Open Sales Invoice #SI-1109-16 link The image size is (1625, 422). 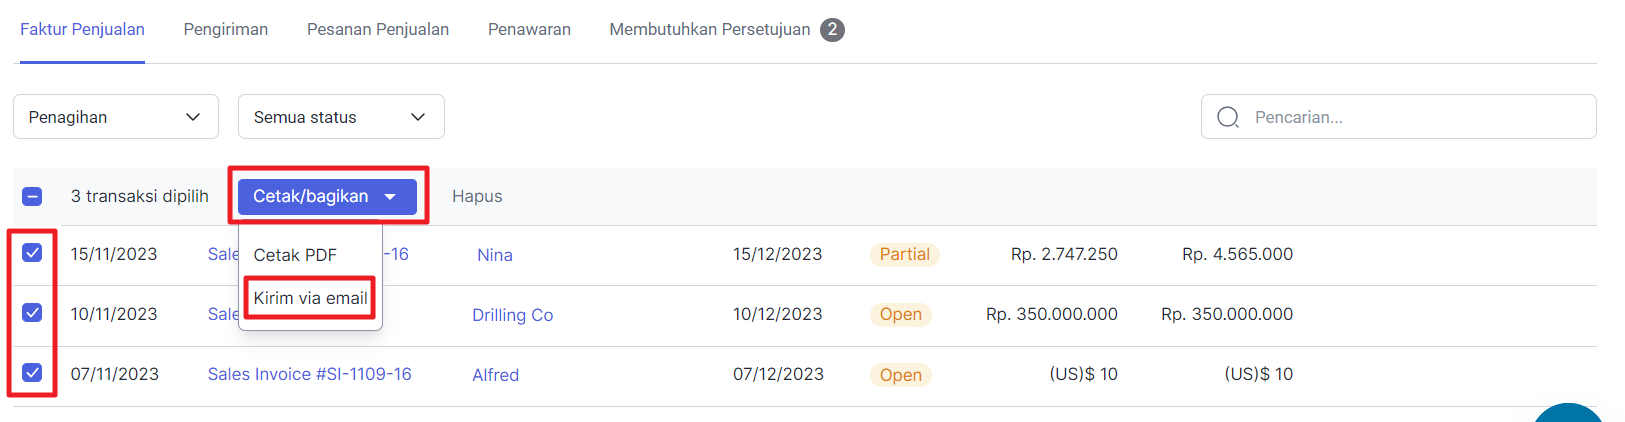(310, 374)
